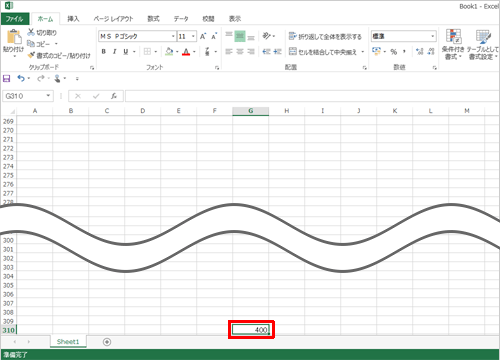Select the Sheet1 worksheet tab

[x=68, y=342]
